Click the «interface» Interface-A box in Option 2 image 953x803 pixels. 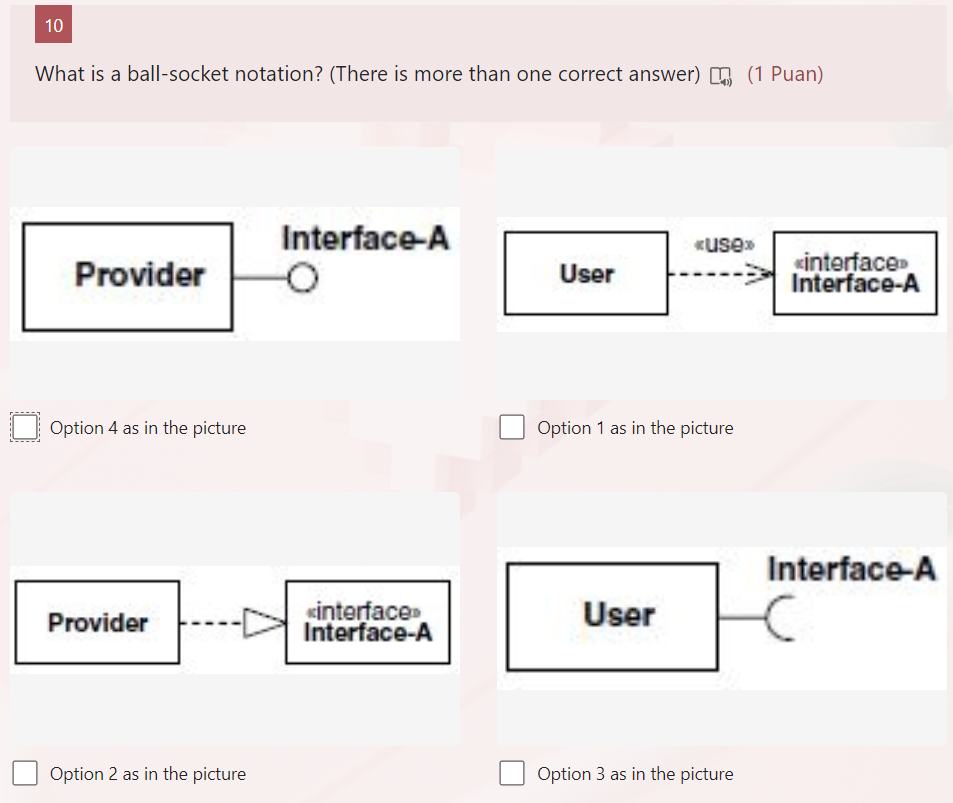point(367,621)
